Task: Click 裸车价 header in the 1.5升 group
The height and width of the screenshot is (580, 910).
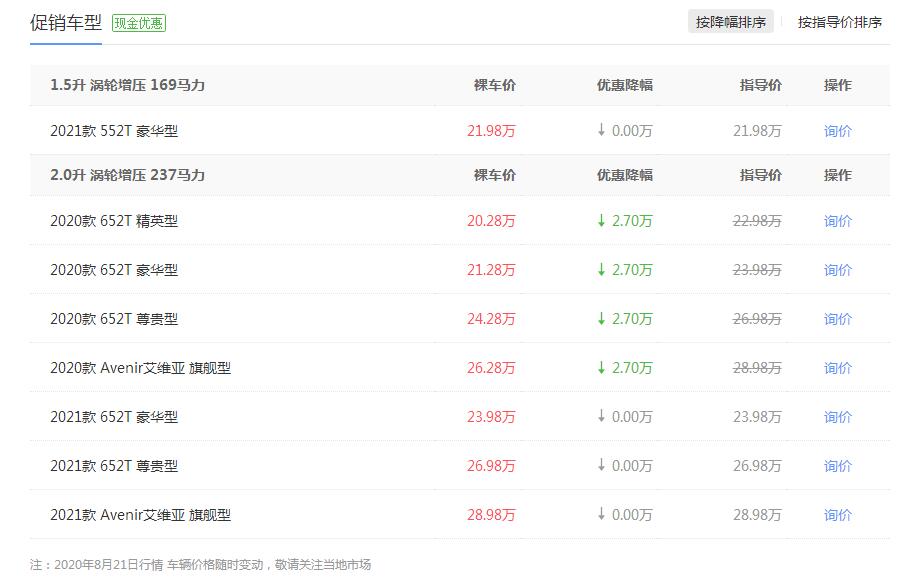Action: [x=494, y=85]
